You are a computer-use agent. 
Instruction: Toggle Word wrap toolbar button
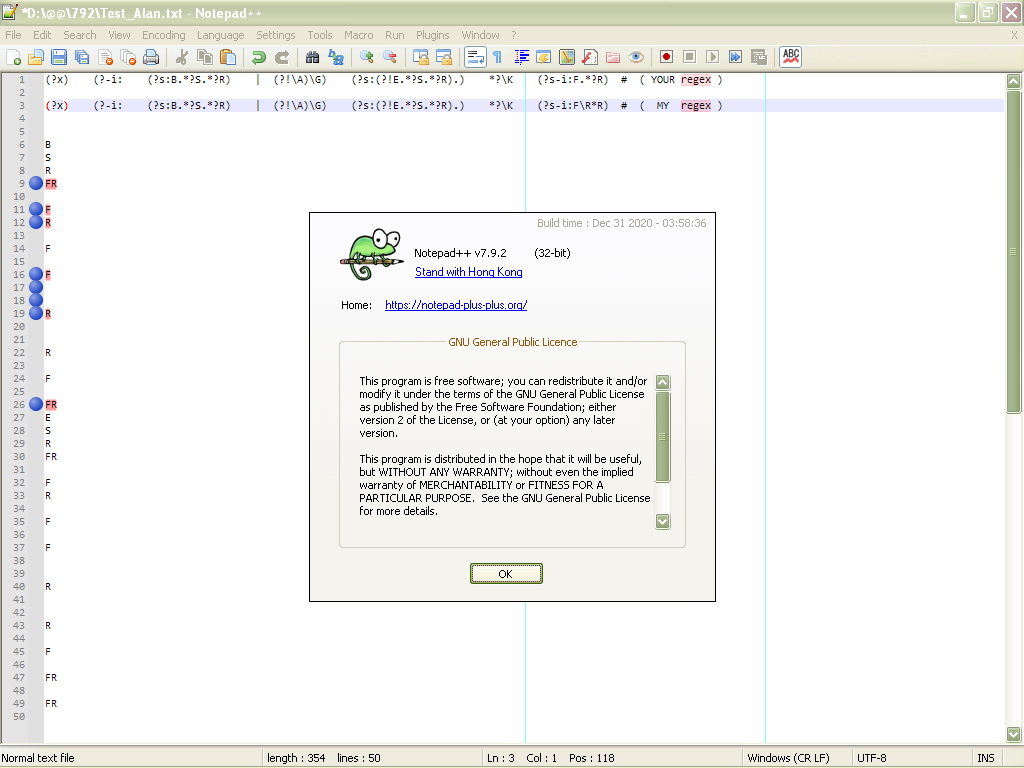(x=475, y=57)
